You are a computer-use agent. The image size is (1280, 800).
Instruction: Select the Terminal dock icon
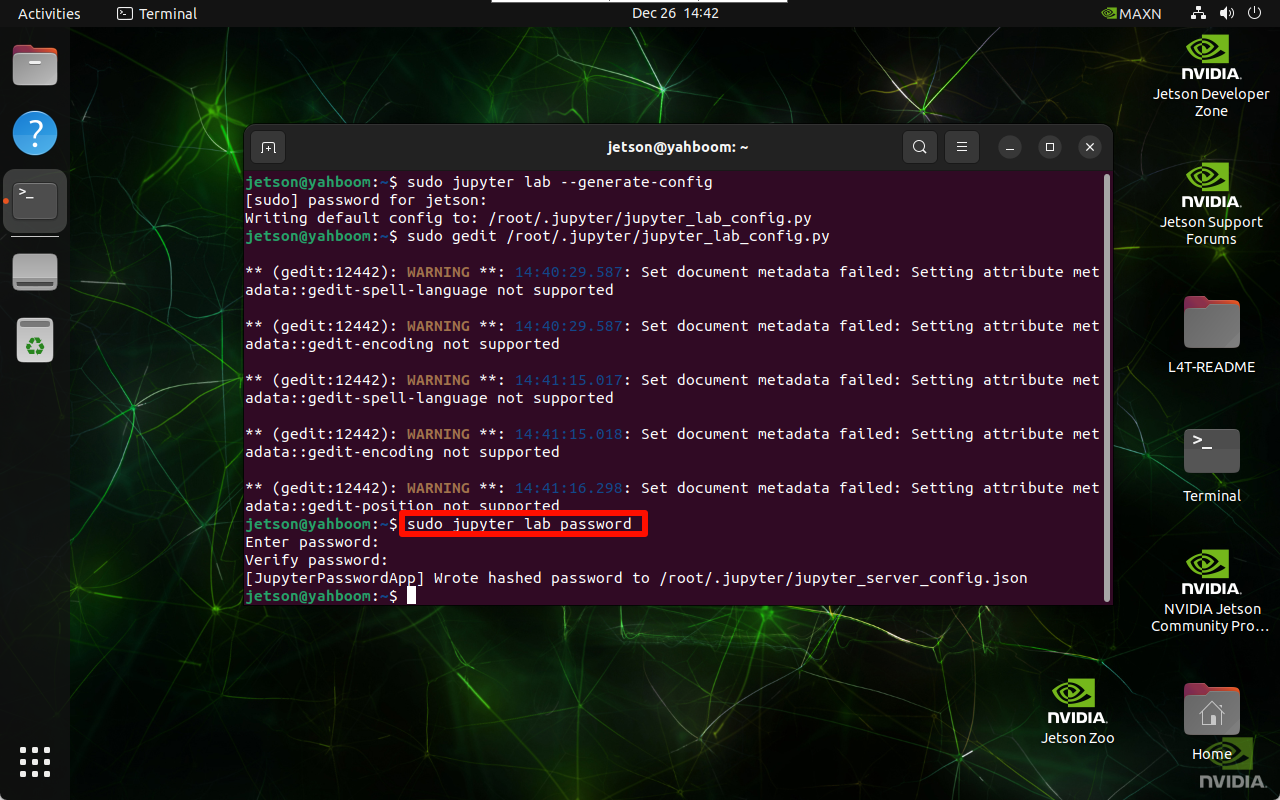[x=35, y=201]
